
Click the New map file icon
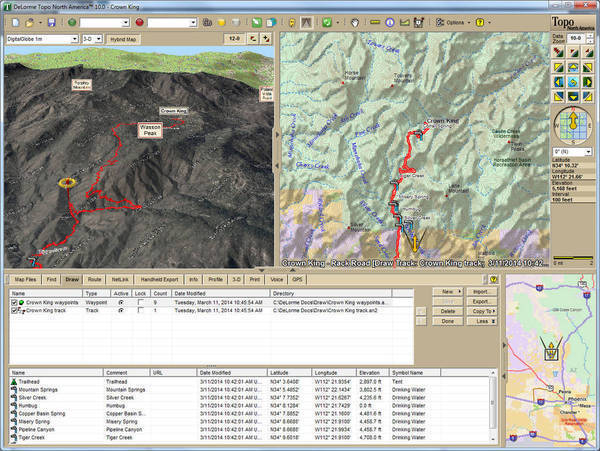(x=16, y=23)
